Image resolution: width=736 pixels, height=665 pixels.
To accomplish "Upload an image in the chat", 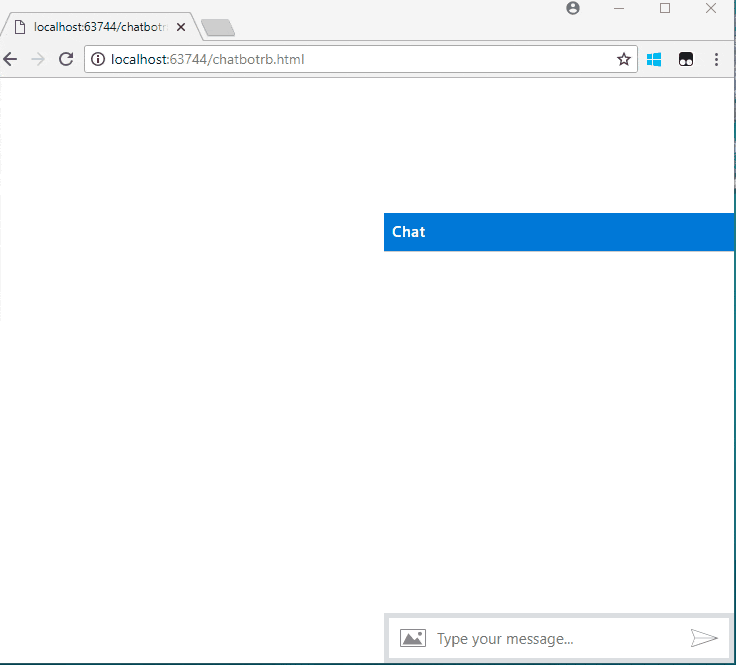I will (x=413, y=638).
